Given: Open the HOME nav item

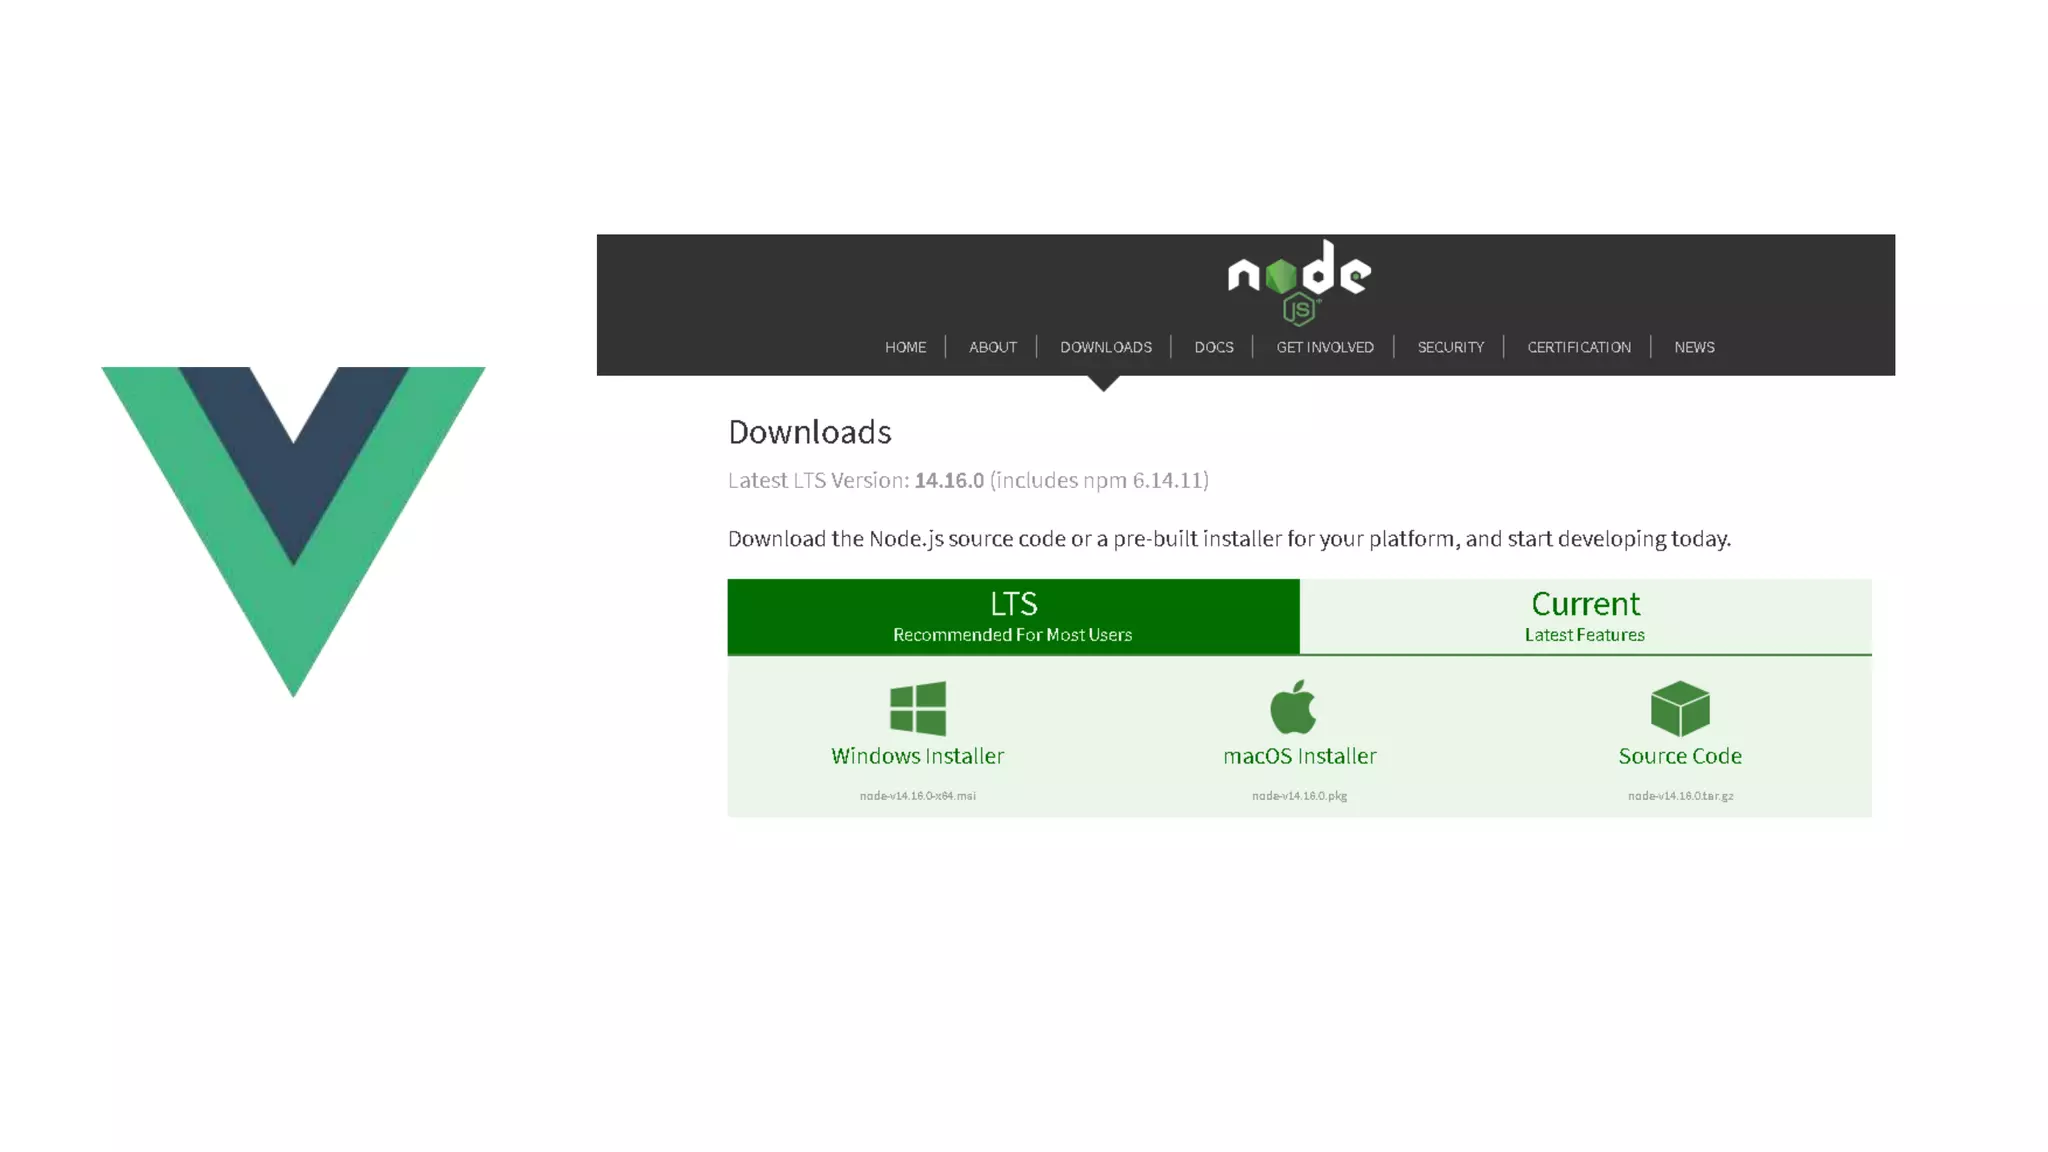Looking at the screenshot, I should click(905, 347).
